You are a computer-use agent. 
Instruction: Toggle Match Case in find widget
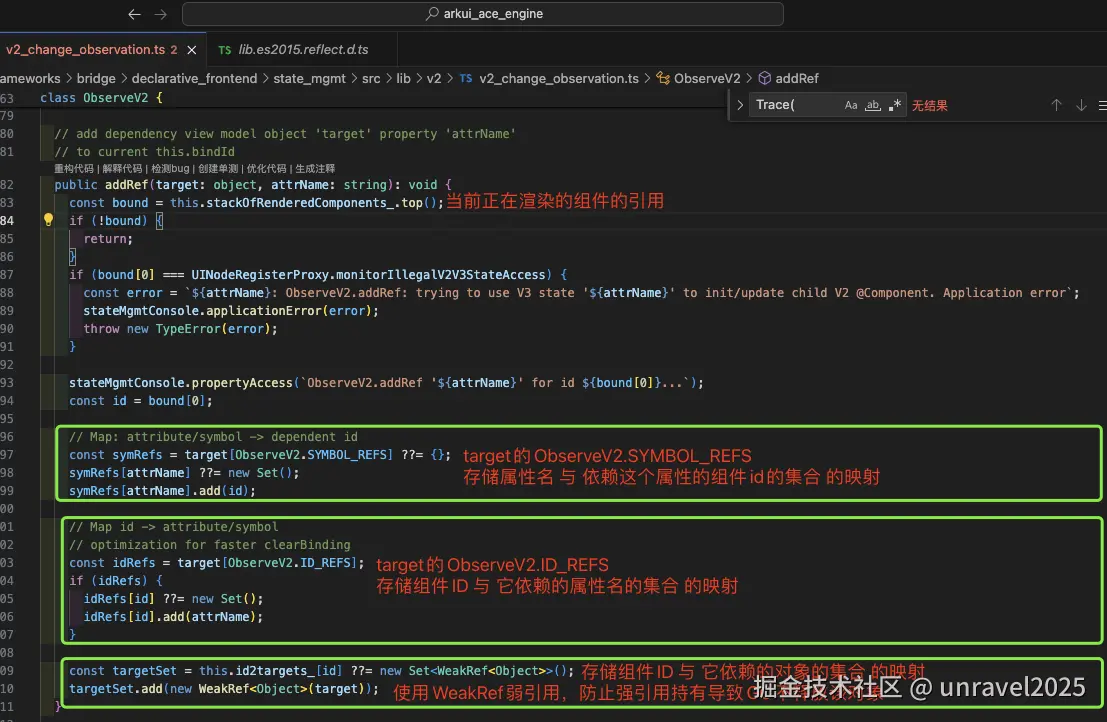pos(851,105)
